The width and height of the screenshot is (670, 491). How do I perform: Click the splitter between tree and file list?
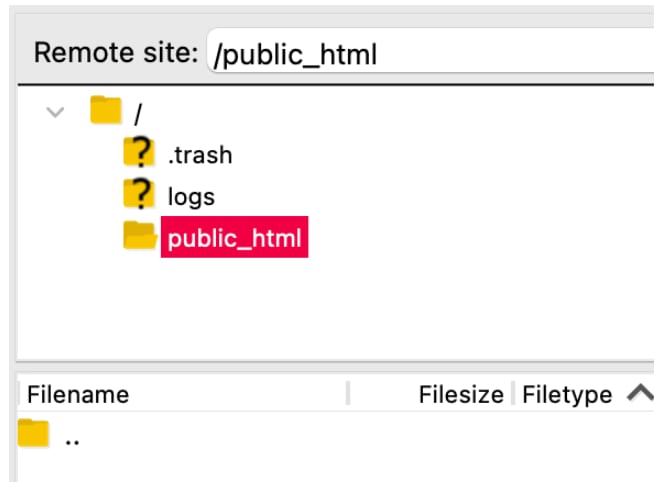pos(335,366)
